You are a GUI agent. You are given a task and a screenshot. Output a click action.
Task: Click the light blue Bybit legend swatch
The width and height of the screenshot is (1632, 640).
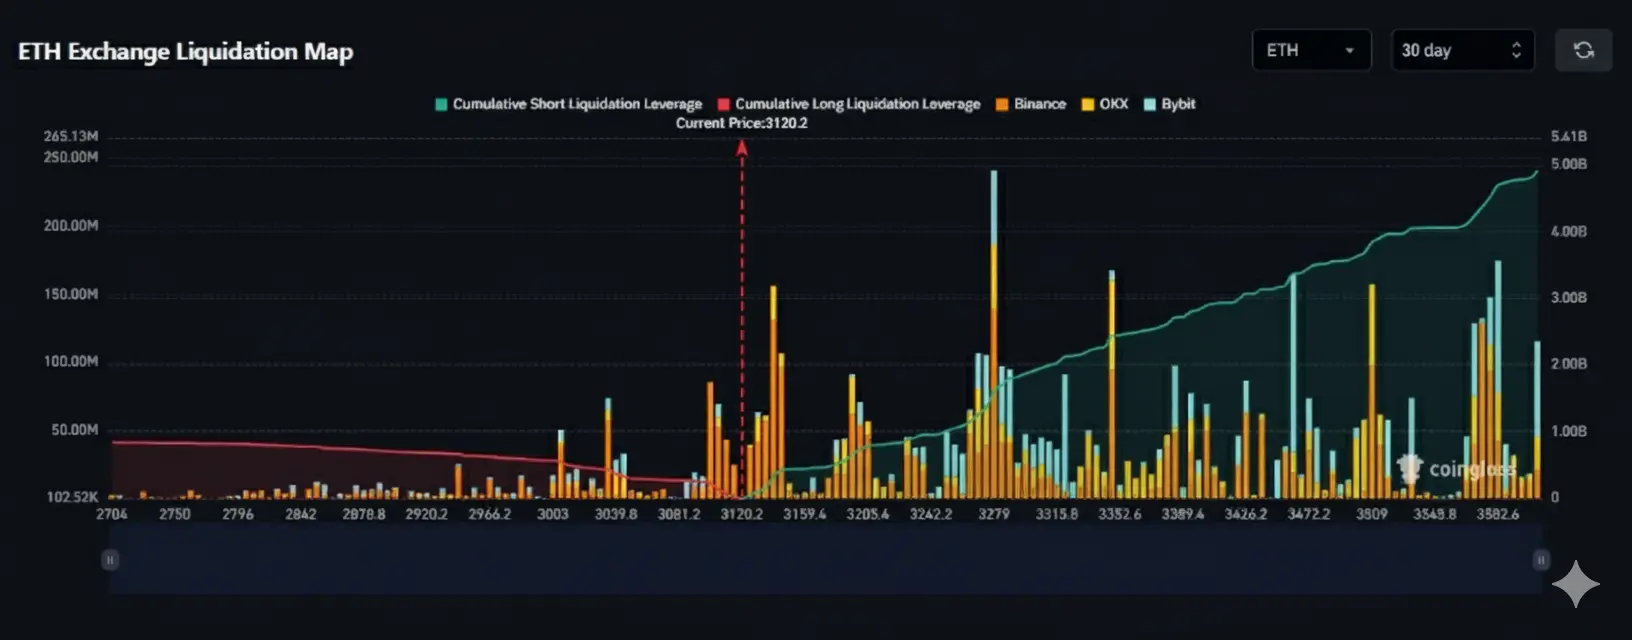coord(1149,105)
